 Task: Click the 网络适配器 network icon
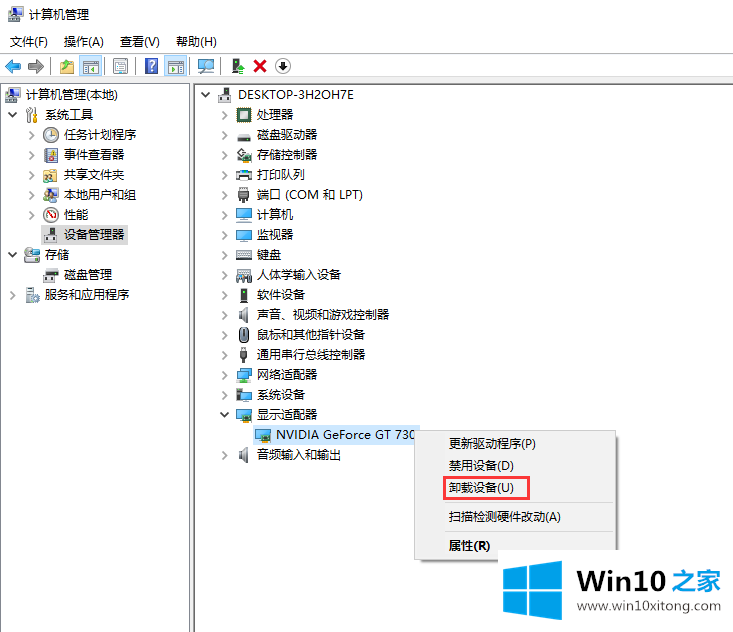pos(244,375)
